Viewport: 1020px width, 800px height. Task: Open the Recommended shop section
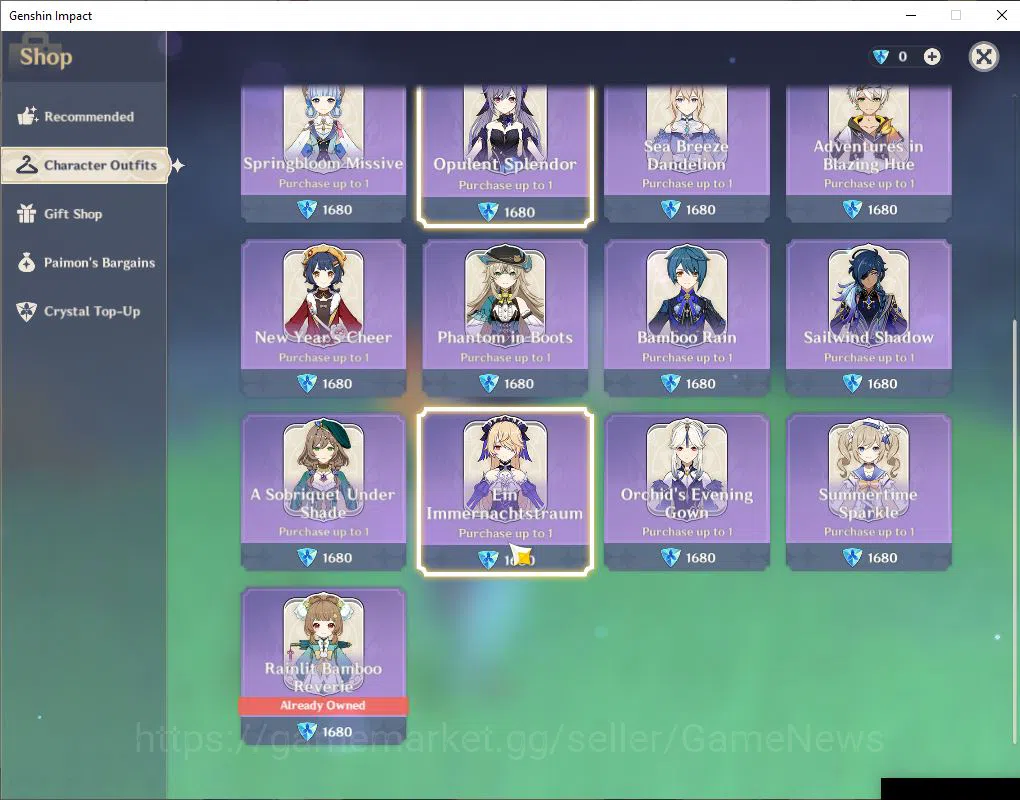[83, 116]
